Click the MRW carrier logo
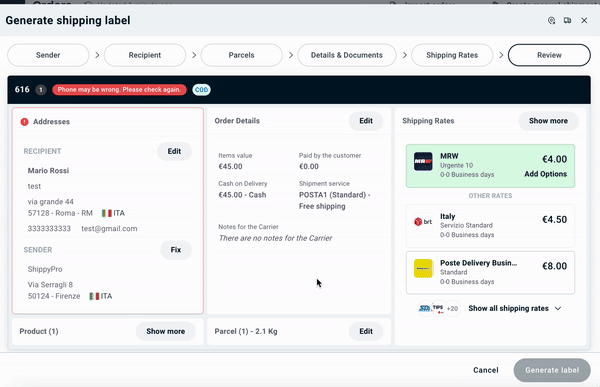The height and width of the screenshot is (387, 600). (x=423, y=162)
